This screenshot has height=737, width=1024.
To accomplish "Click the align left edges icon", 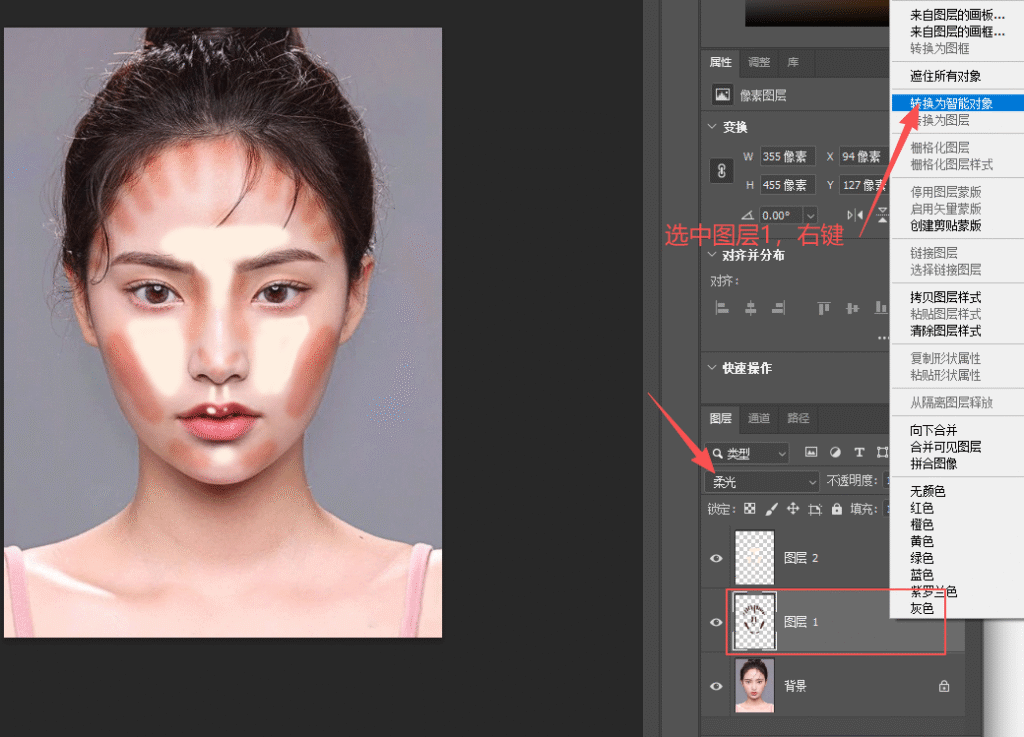I will tap(722, 307).
